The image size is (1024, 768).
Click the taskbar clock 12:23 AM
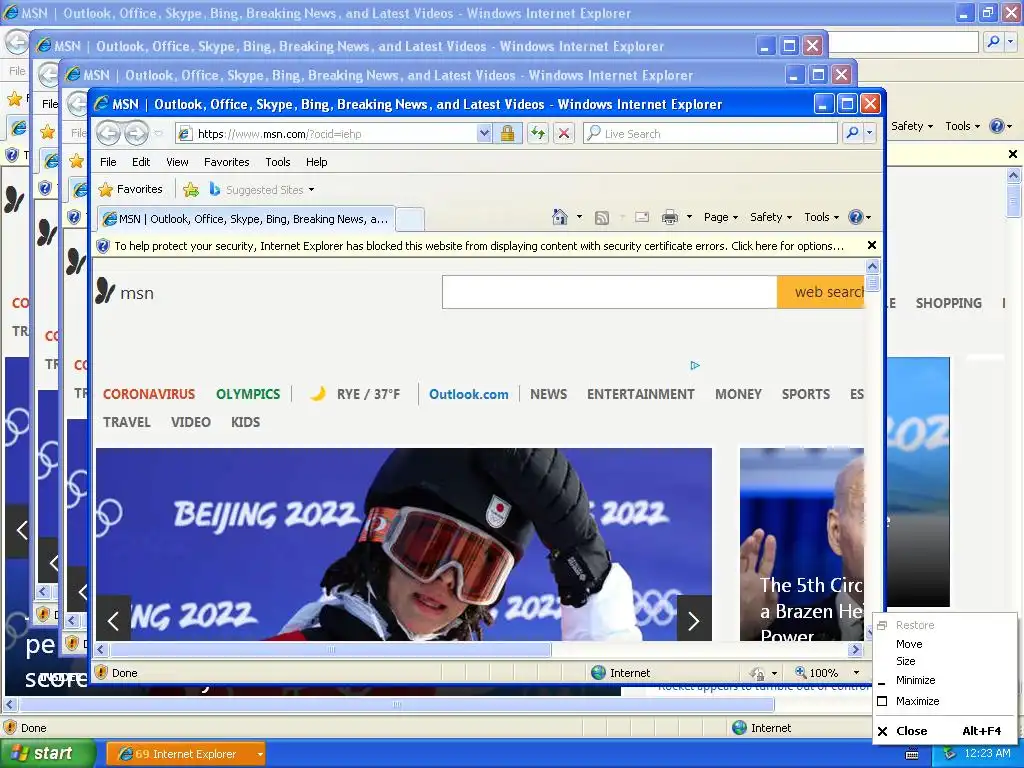point(987,754)
